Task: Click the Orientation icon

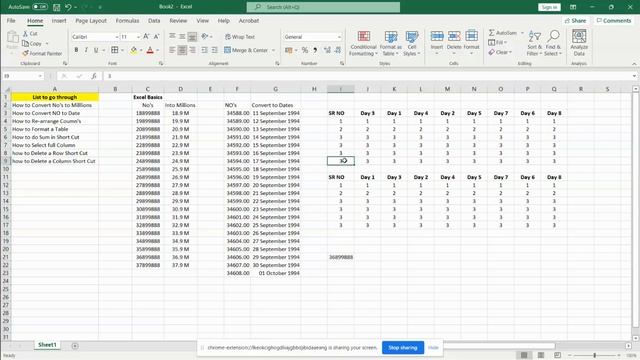Action: point(205,37)
